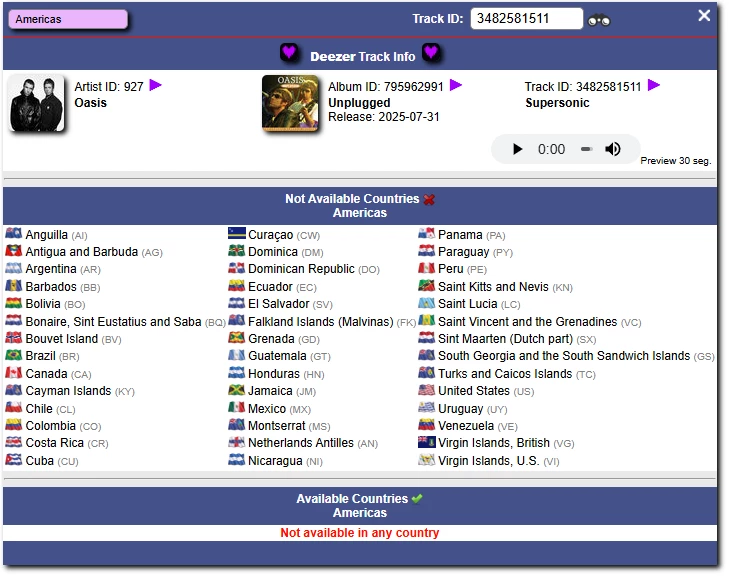Click the Honduras (HN) entry
The width and height of the screenshot is (729, 576).
(x=276, y=373)
